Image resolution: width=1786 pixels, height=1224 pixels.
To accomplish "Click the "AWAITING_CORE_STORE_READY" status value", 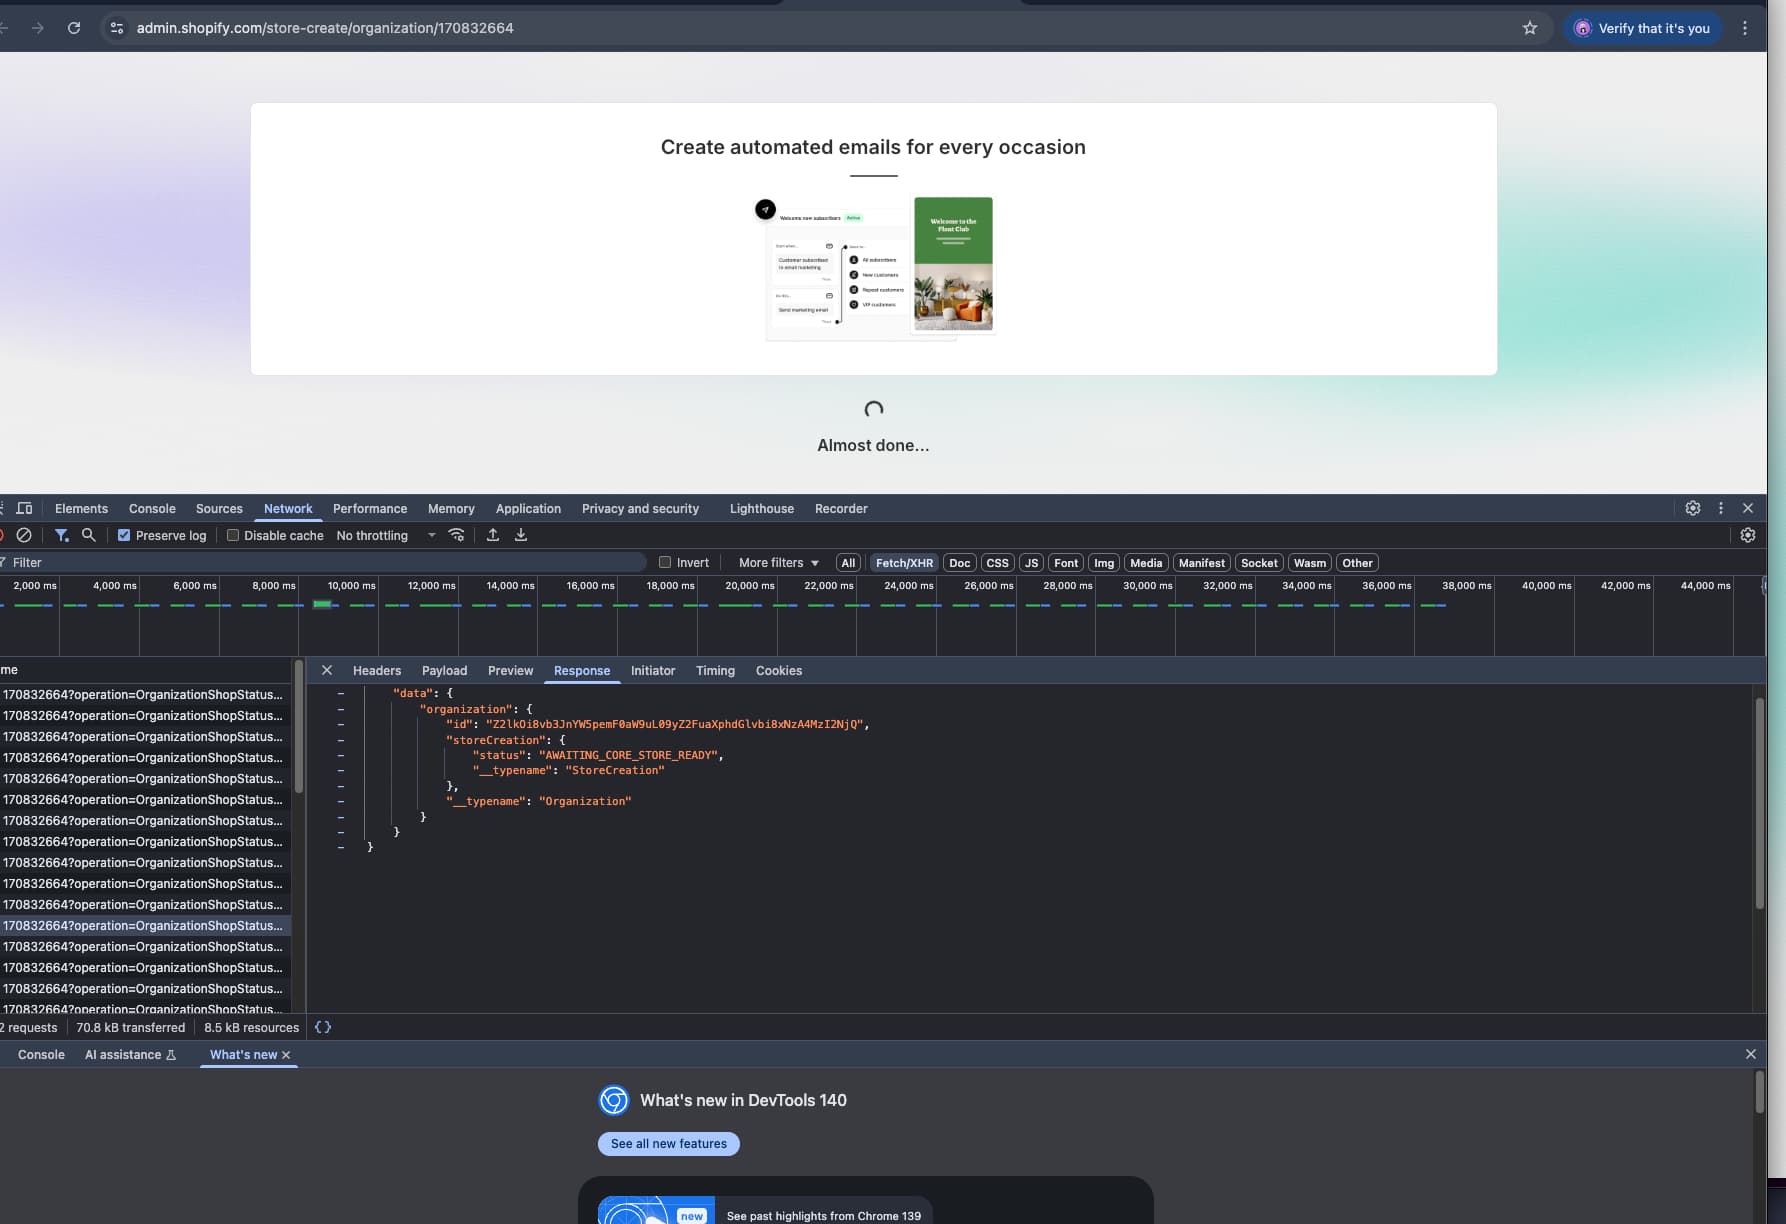I will (628, 755).
